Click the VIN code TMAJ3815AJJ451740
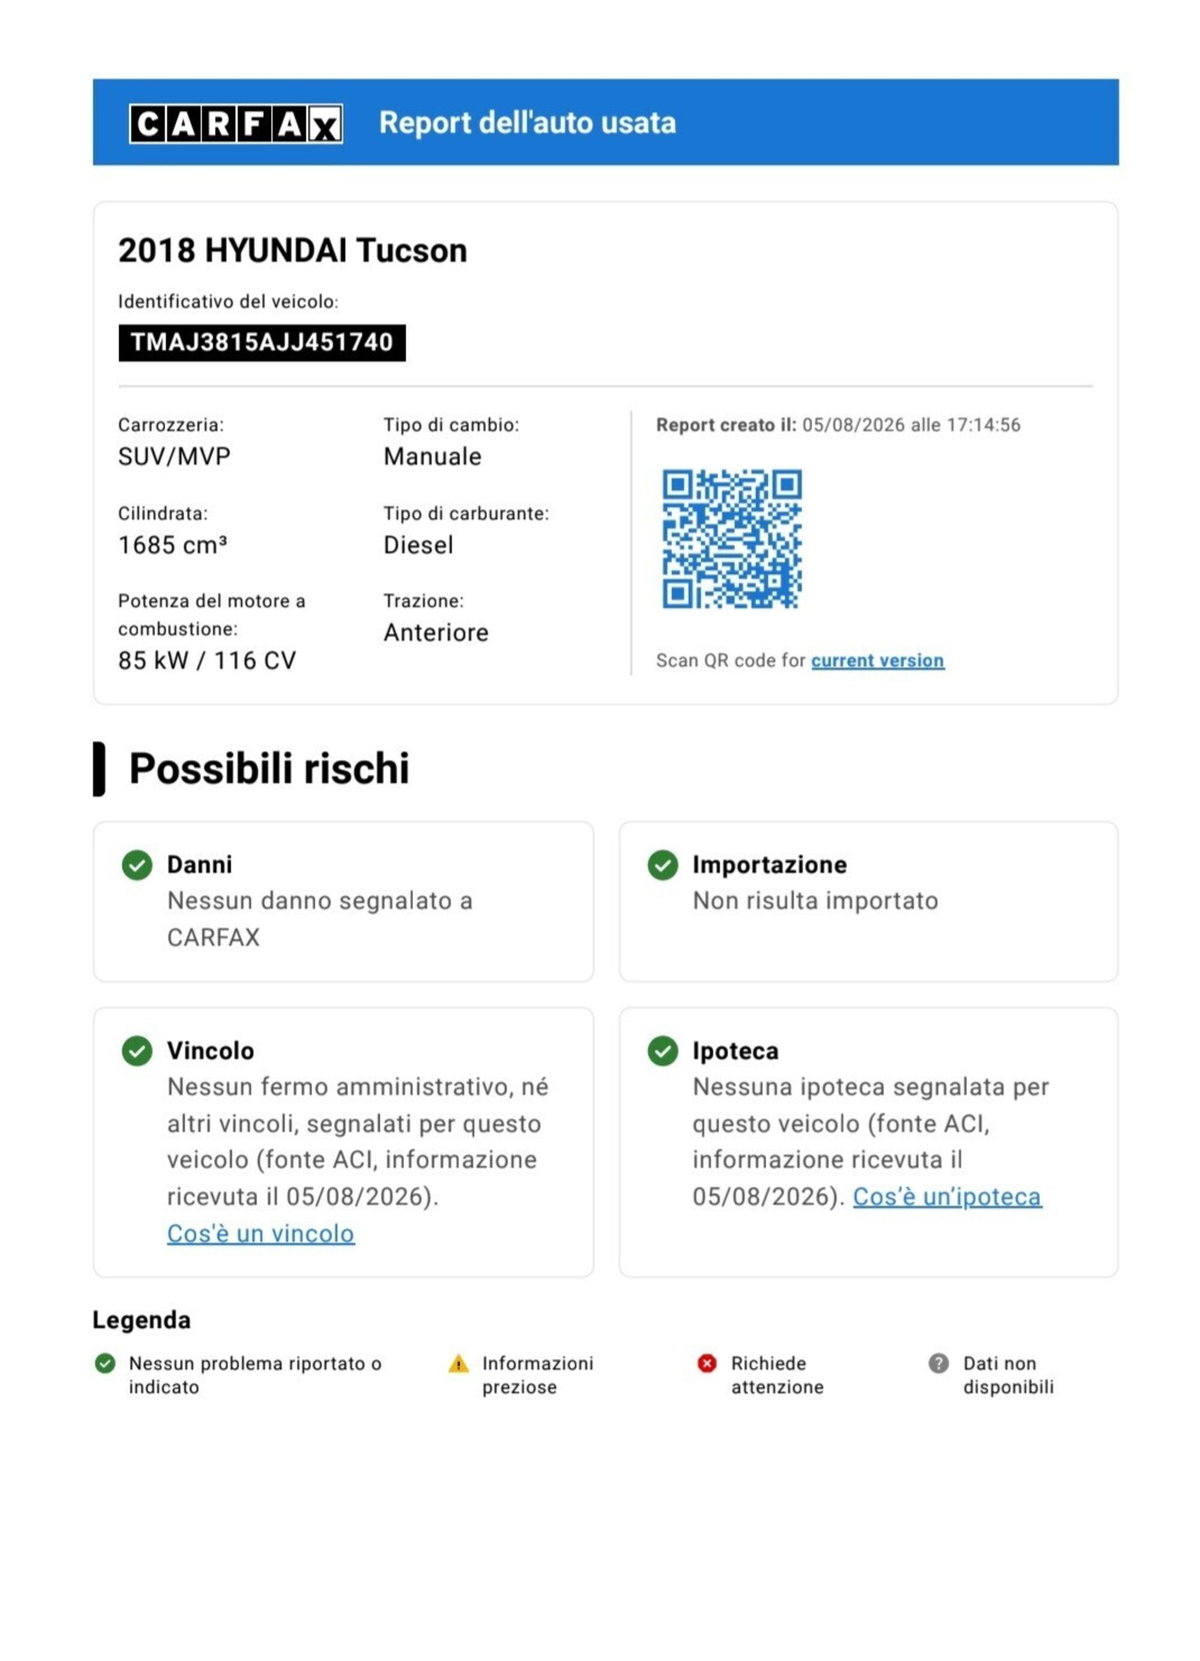 262,343
